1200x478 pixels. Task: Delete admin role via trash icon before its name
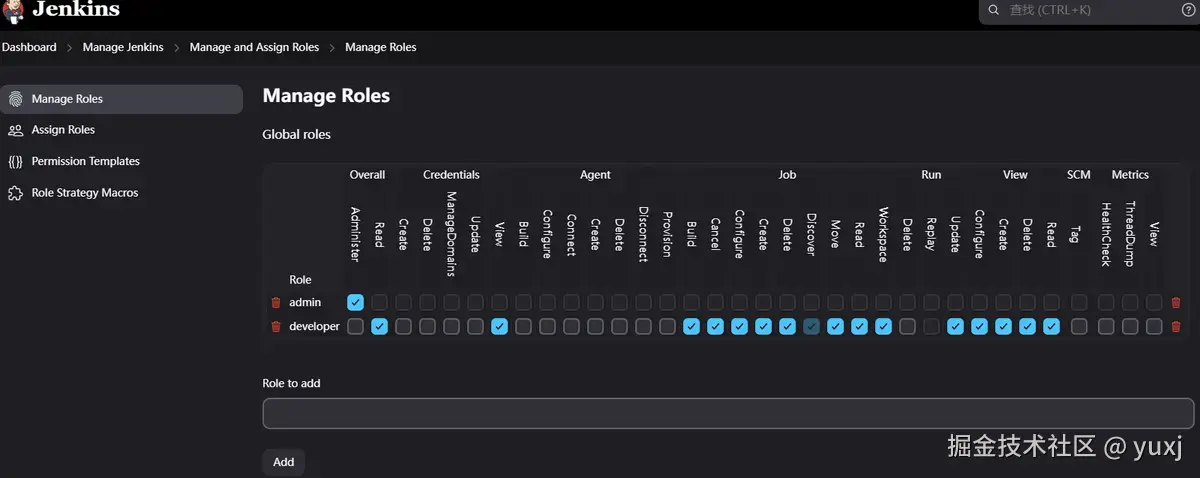[276, 302]
